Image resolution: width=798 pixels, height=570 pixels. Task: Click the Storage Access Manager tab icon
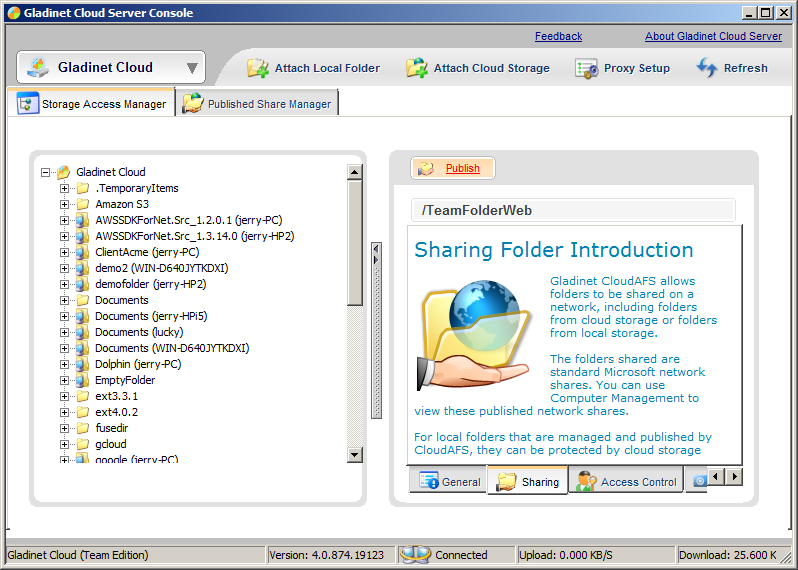click(x=27, y=103)
